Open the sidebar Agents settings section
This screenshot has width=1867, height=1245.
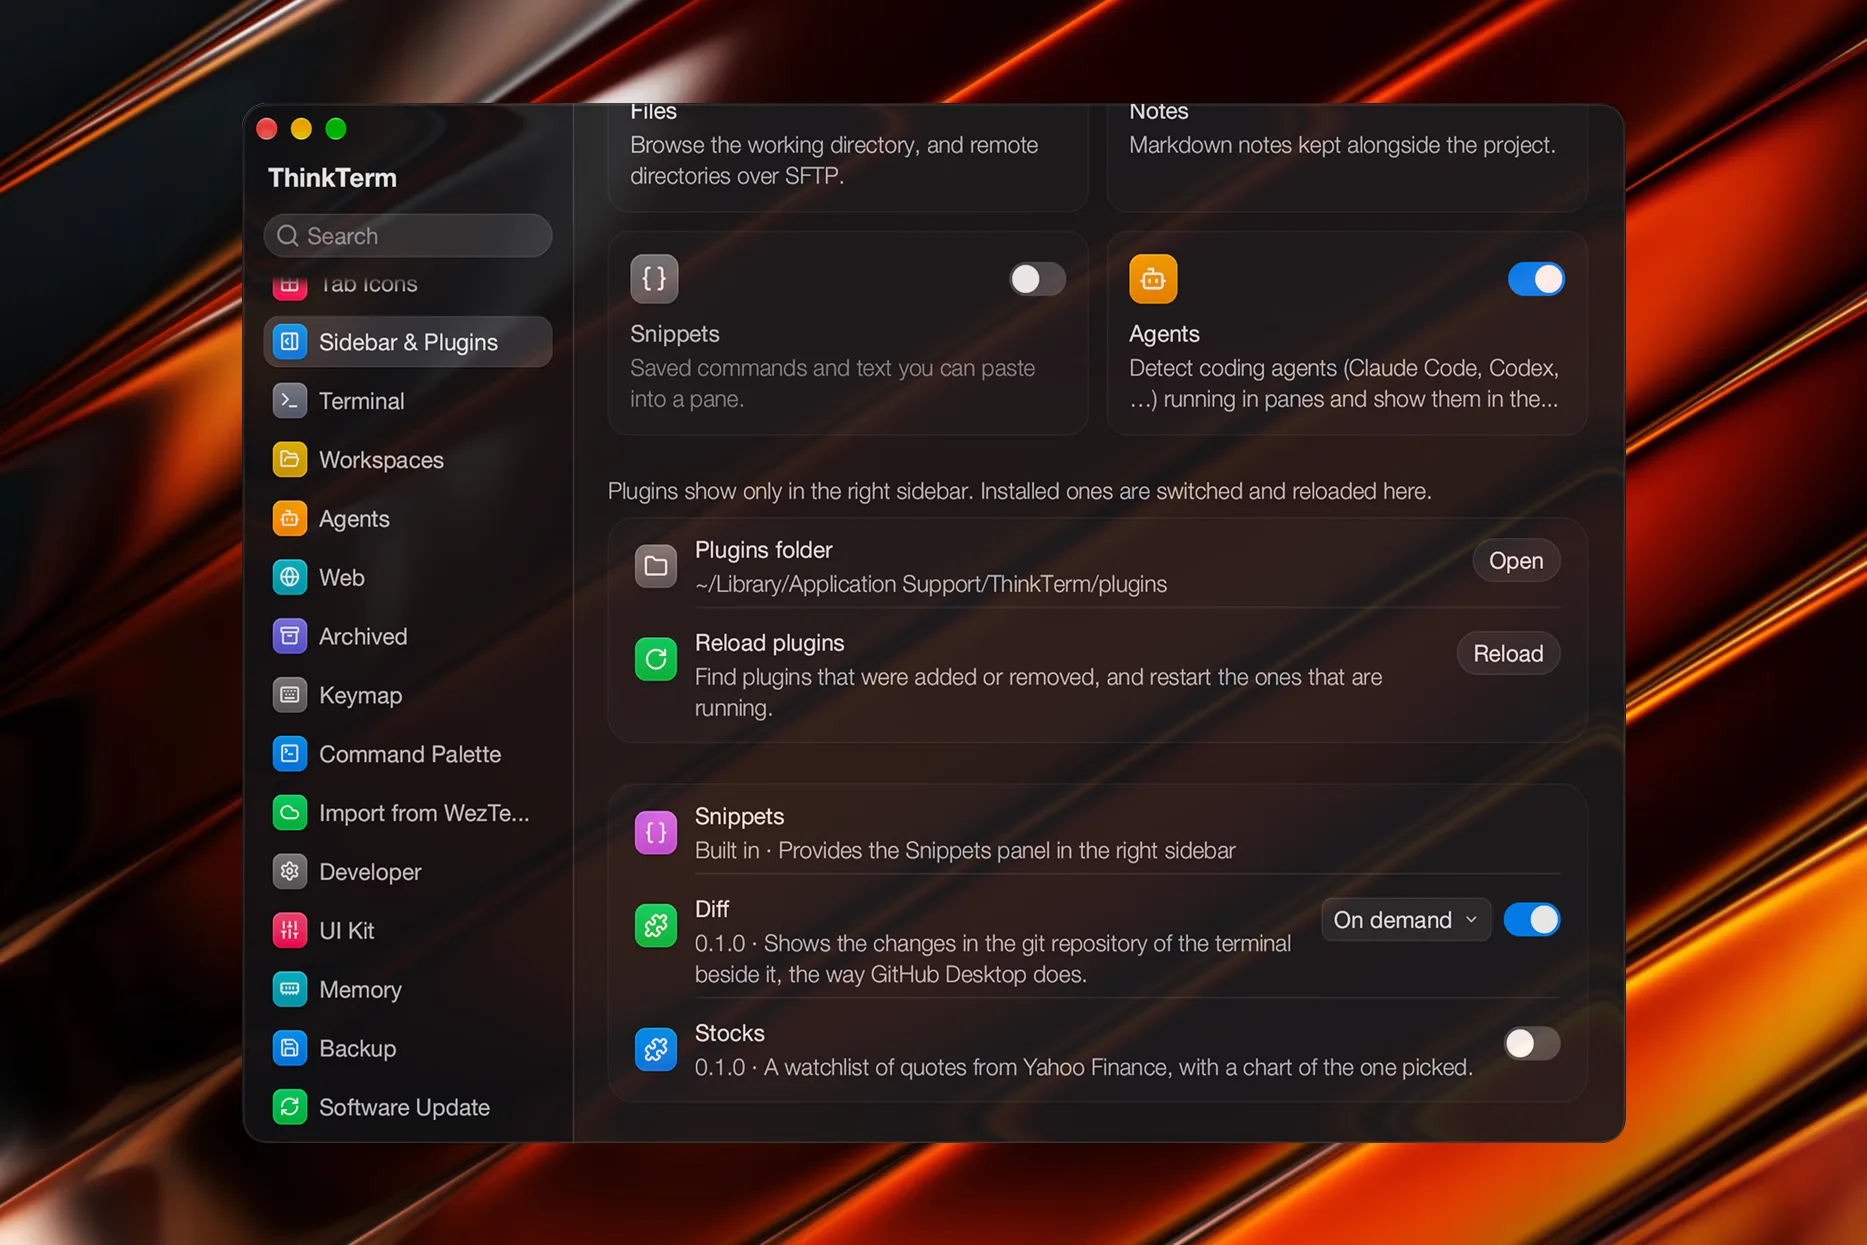pos(408,519)
